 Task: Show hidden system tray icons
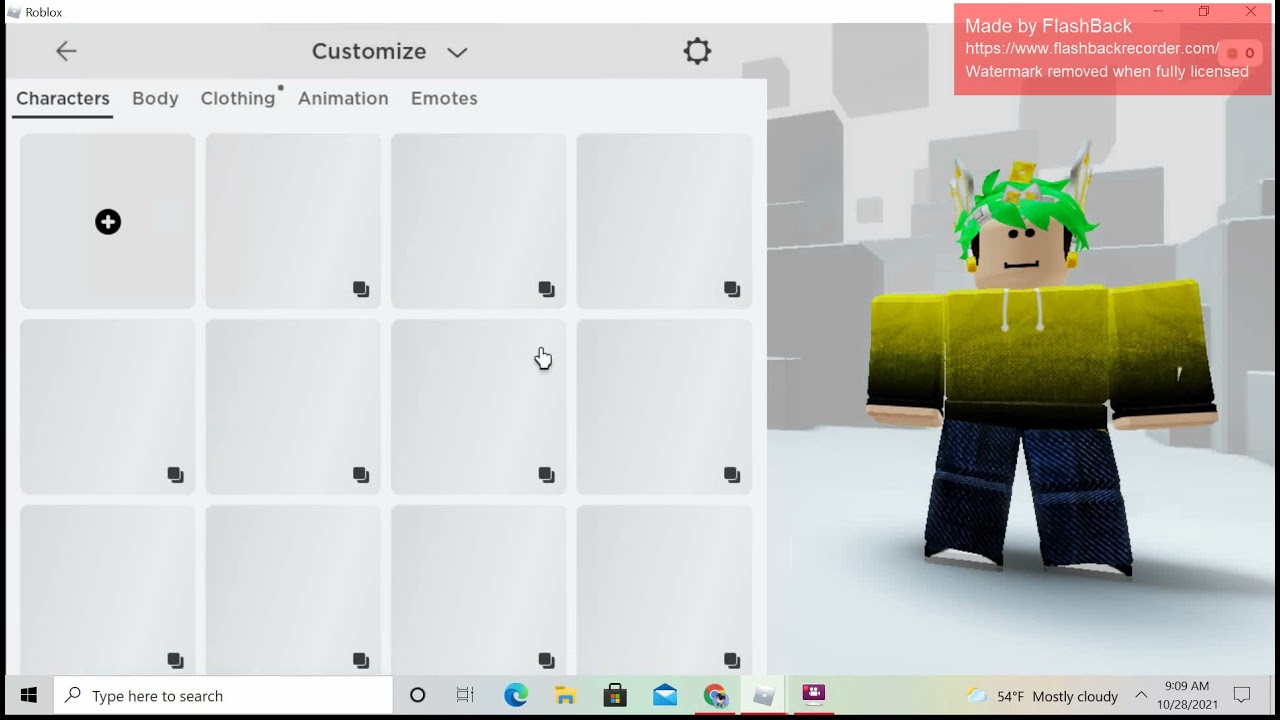pos(1141,695)
